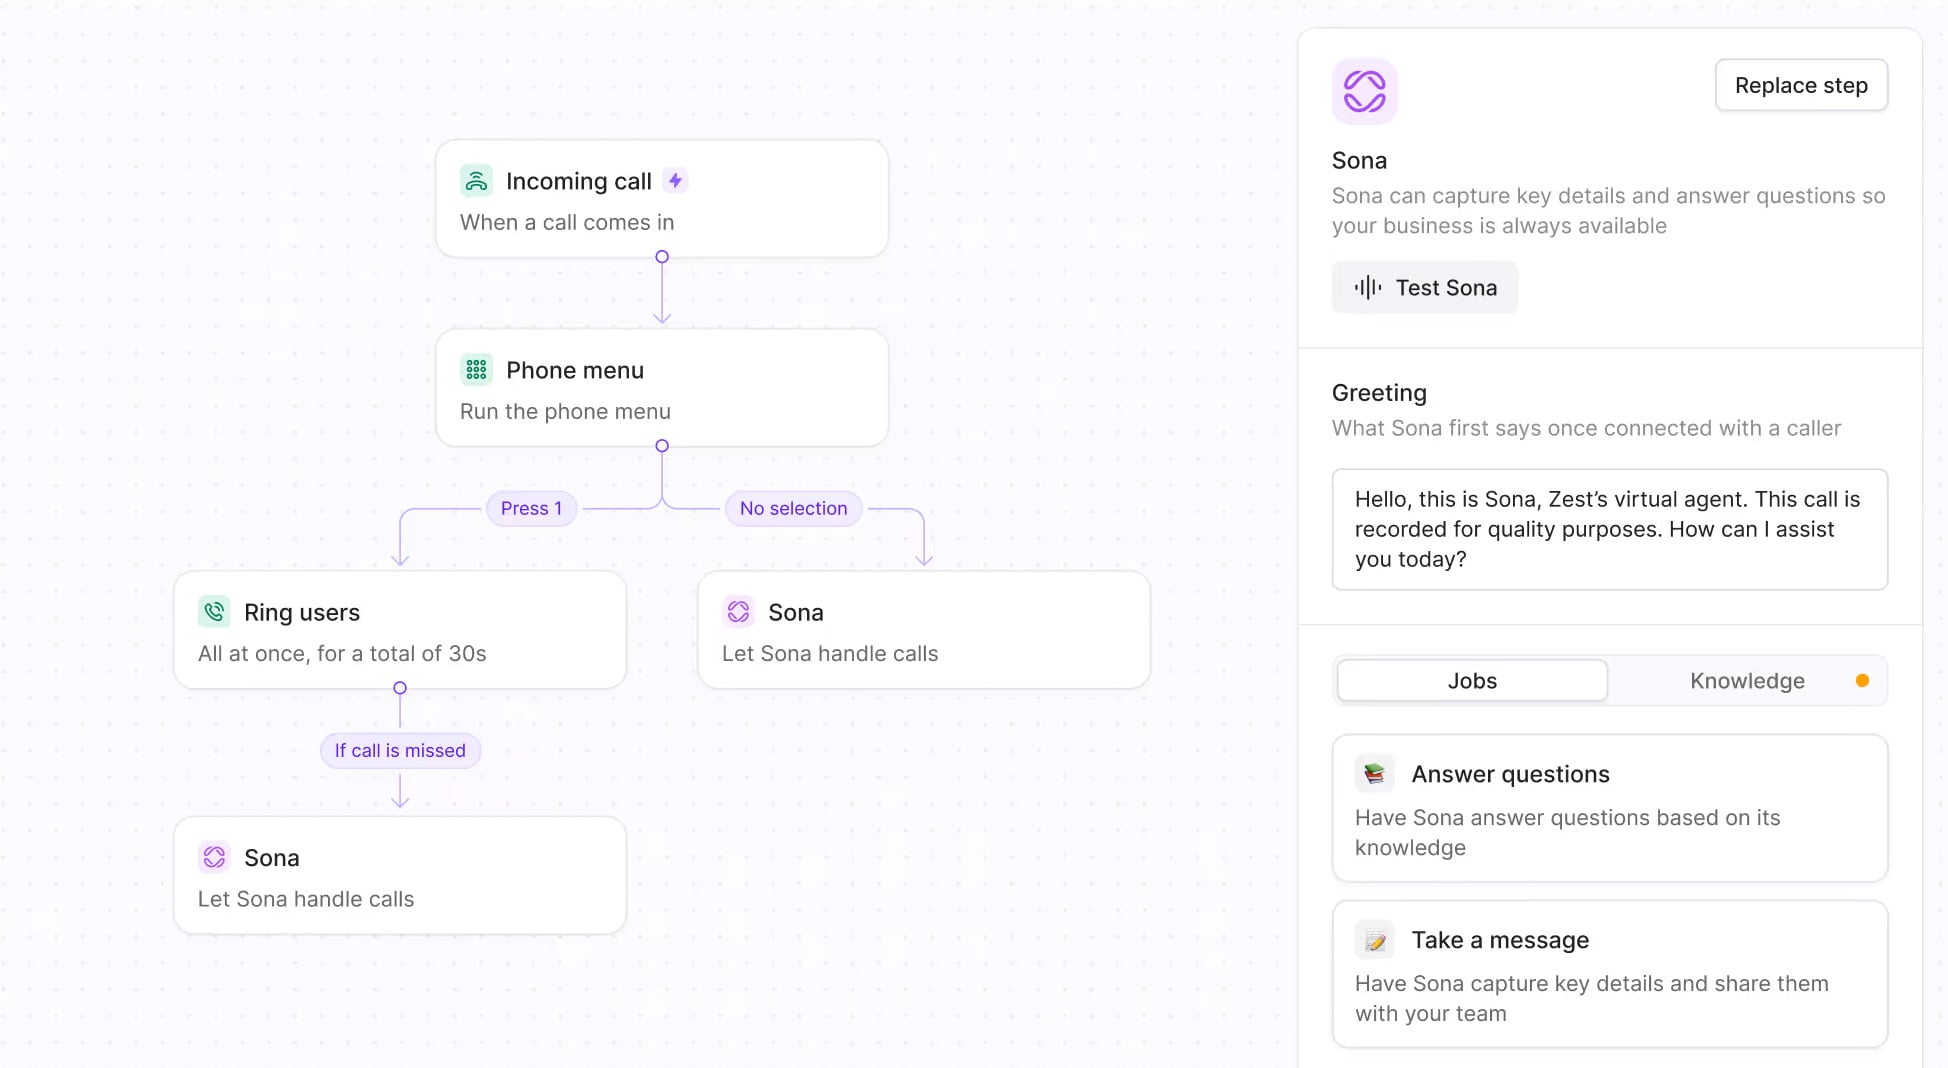Switch to the Knowledge tab
This screenshot has width=1948, height=1068.
pyautogui.click(x=1747, y=681)
